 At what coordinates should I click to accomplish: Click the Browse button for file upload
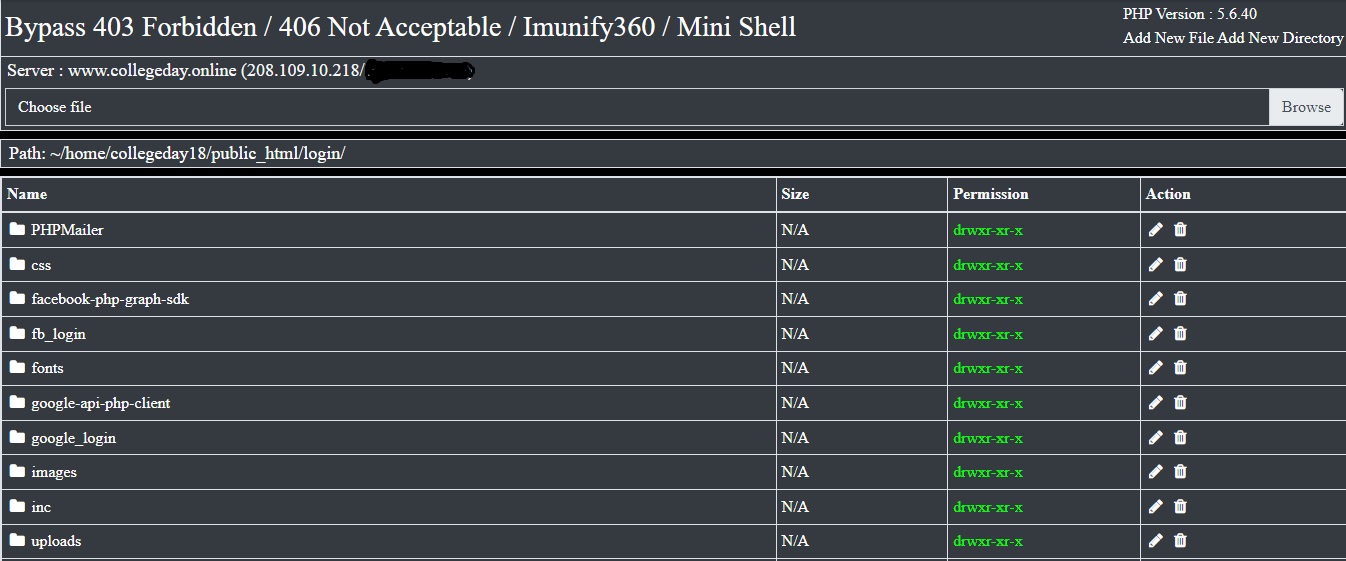point(1306,107)
